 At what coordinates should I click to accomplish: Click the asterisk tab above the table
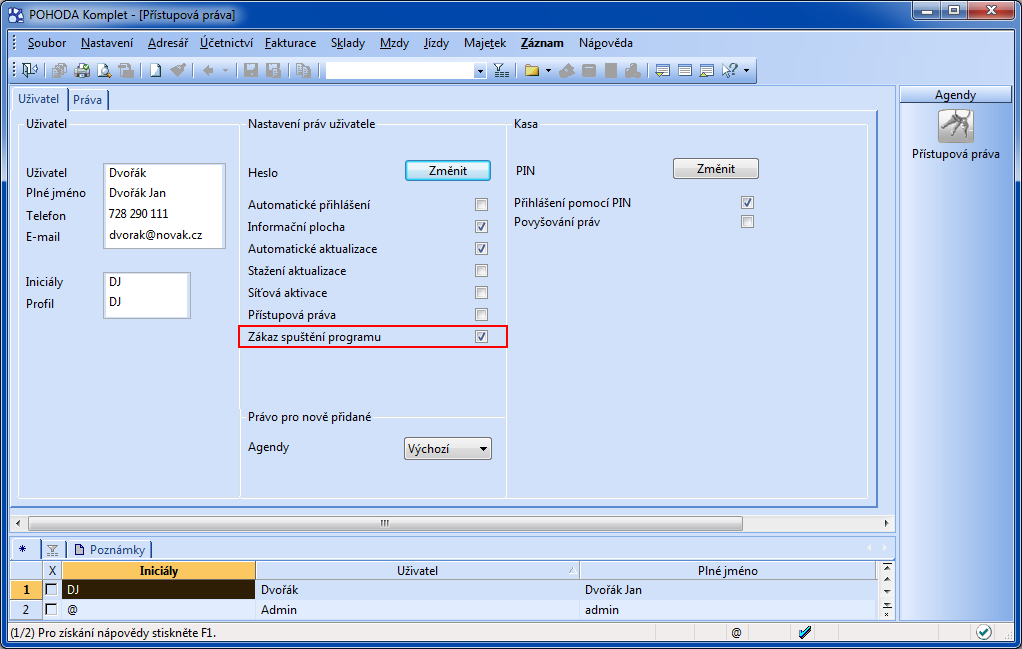coord(23,549)
